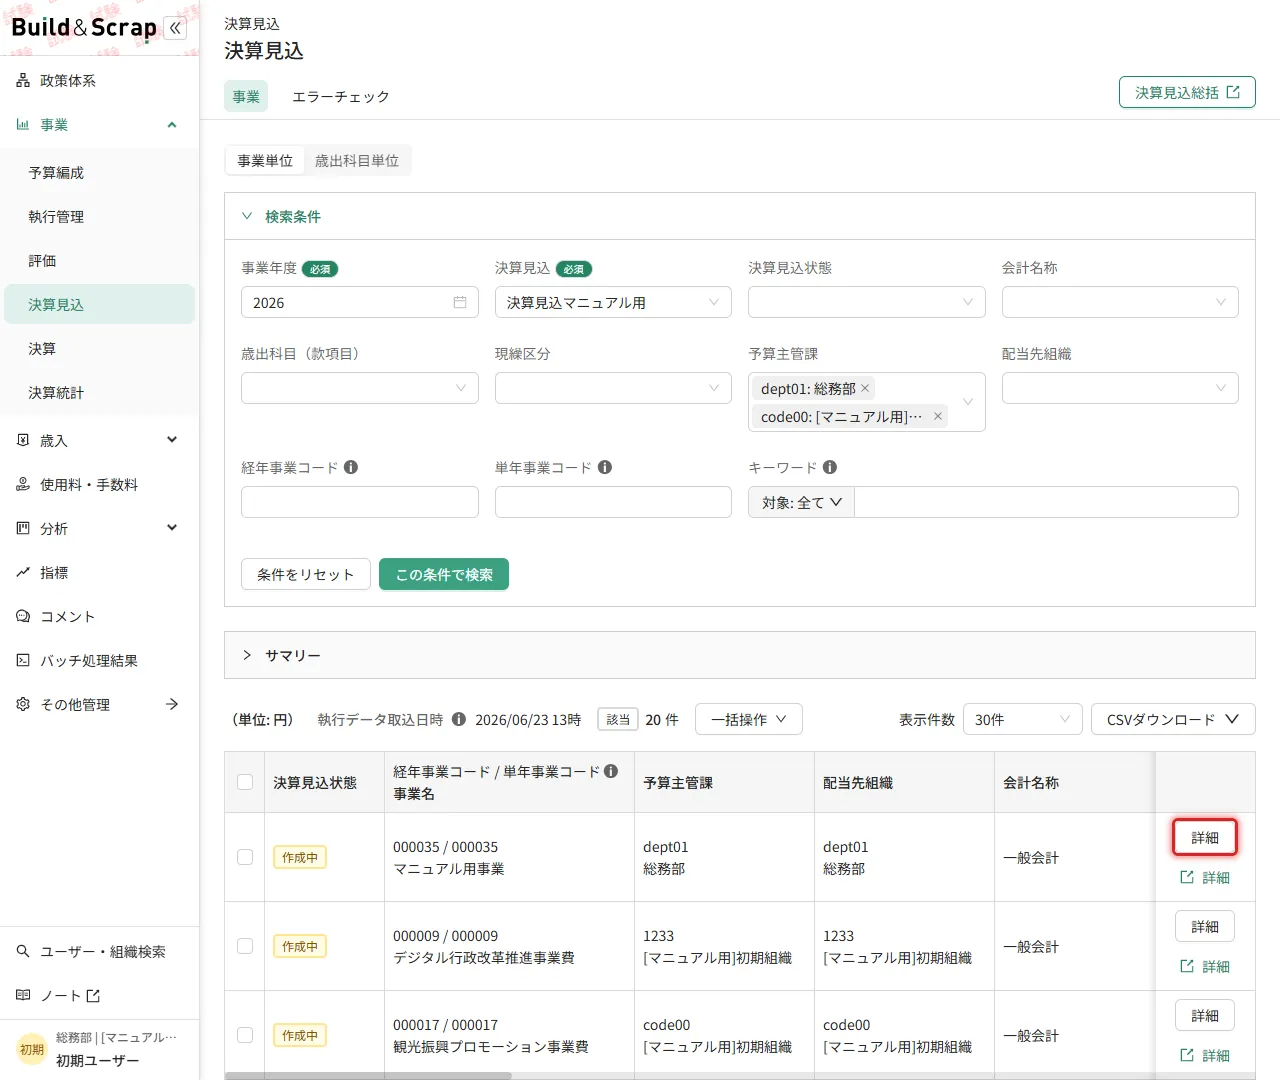
Task: Select the 歳出科目単位 view
Action: pos(357,161)
